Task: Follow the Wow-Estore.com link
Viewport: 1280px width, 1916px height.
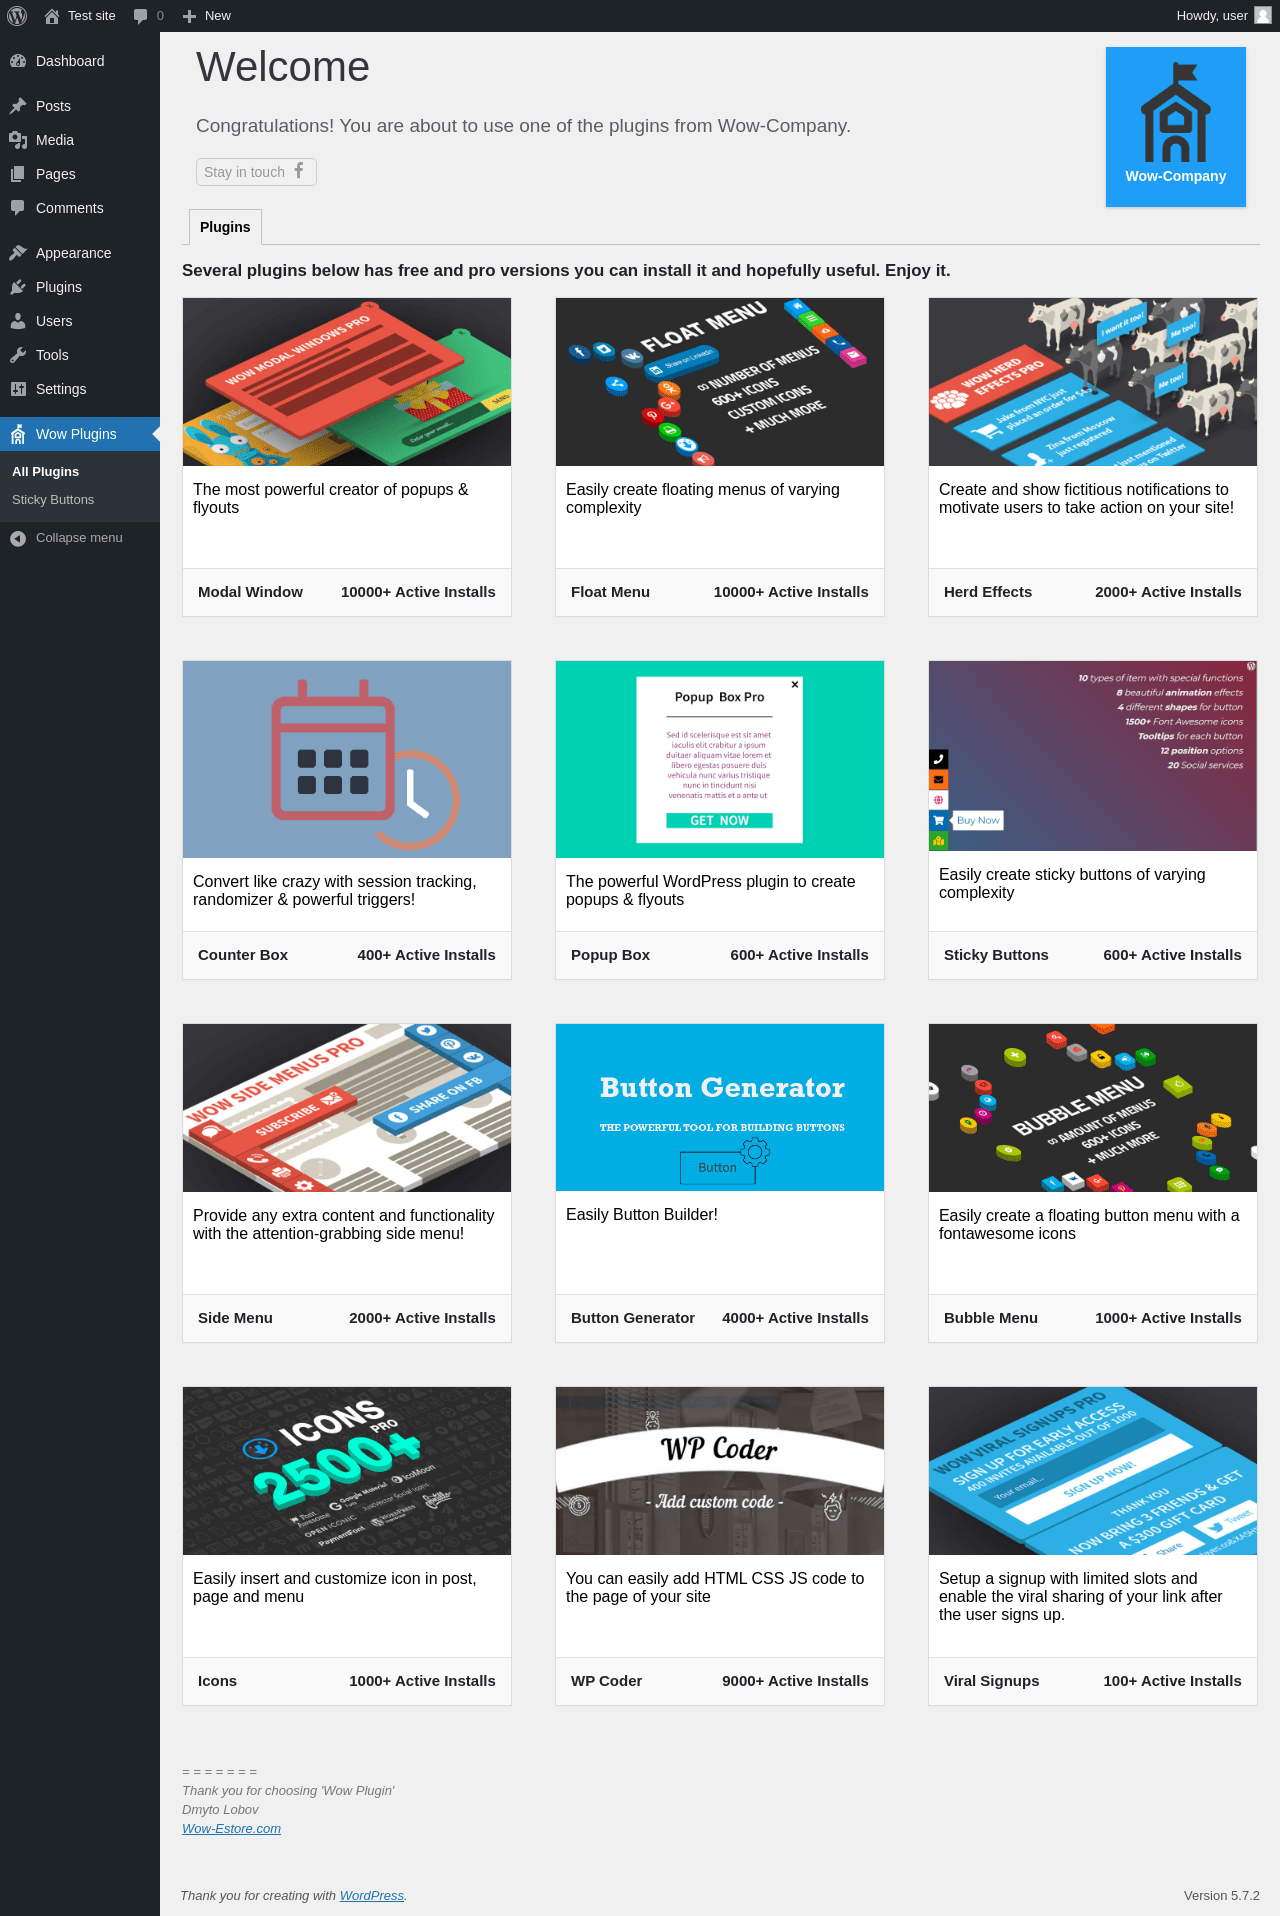Action: 231,1829
